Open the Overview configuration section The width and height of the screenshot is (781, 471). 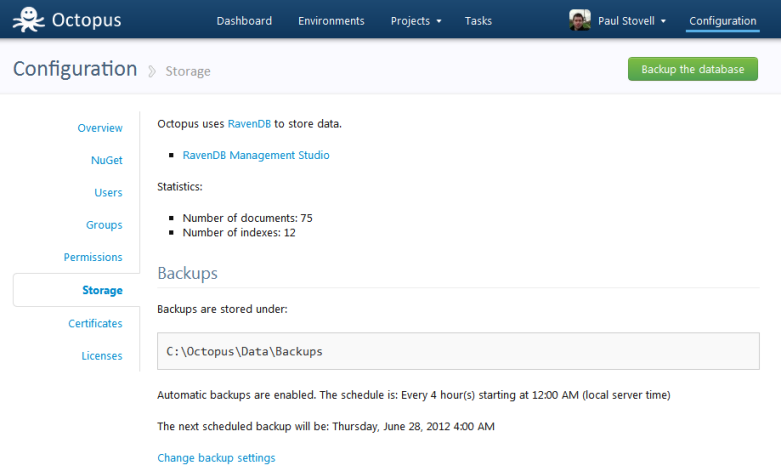(x=100, y=128)
